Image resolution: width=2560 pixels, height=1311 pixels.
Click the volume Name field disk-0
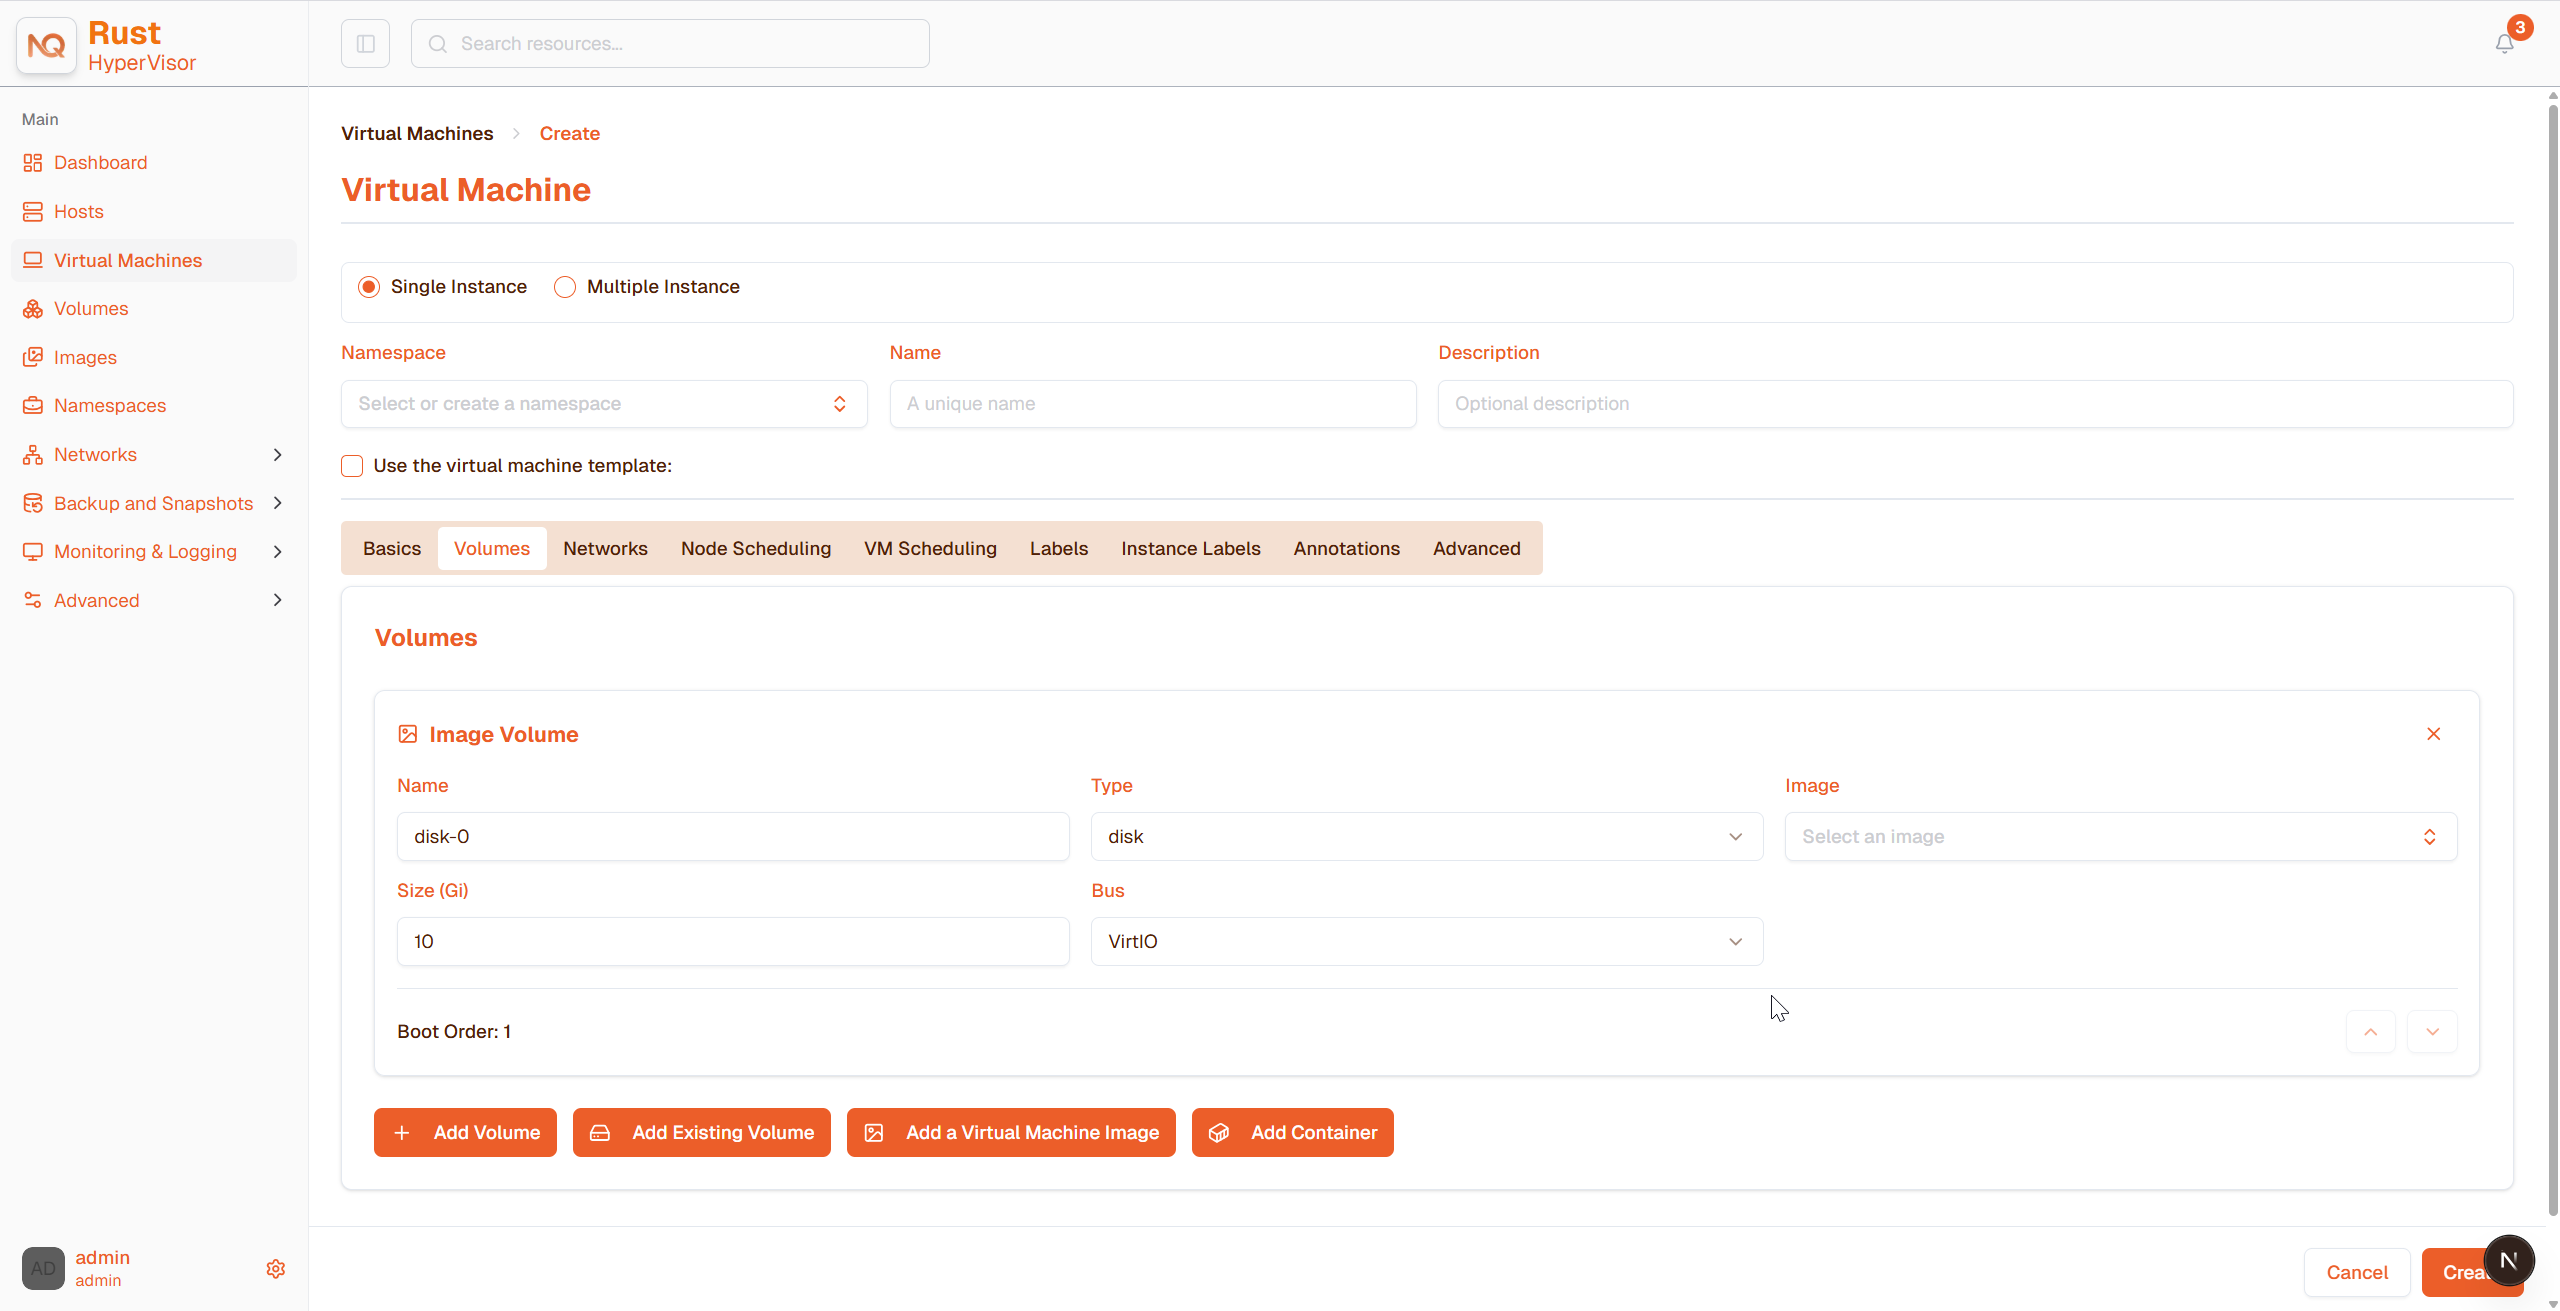tap(733, 837)
